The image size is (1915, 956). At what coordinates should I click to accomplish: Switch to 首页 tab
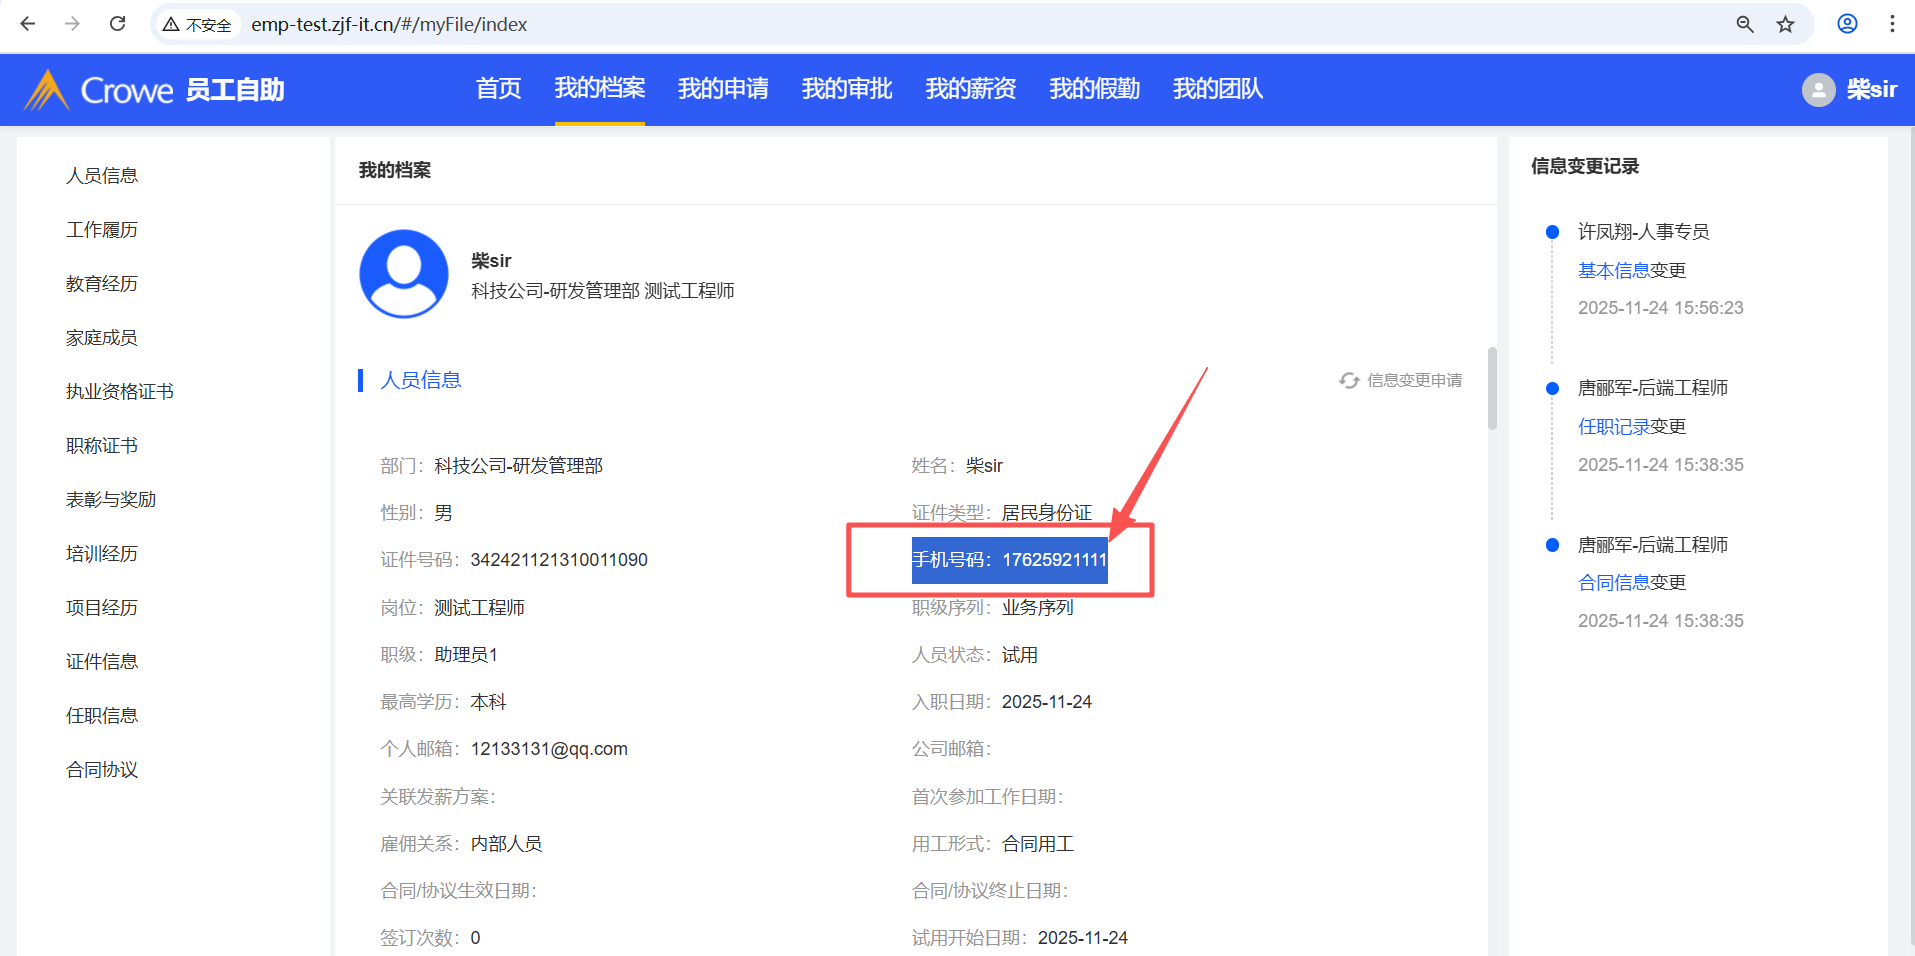[498, 89]
